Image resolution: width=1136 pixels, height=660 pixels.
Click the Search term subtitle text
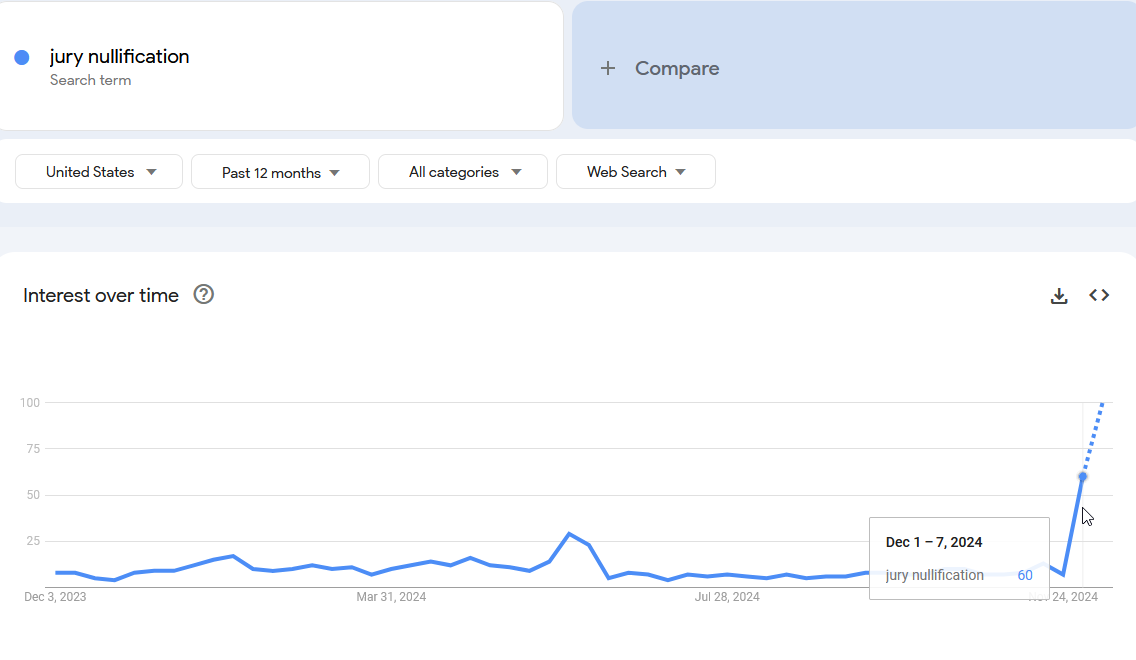91,80
